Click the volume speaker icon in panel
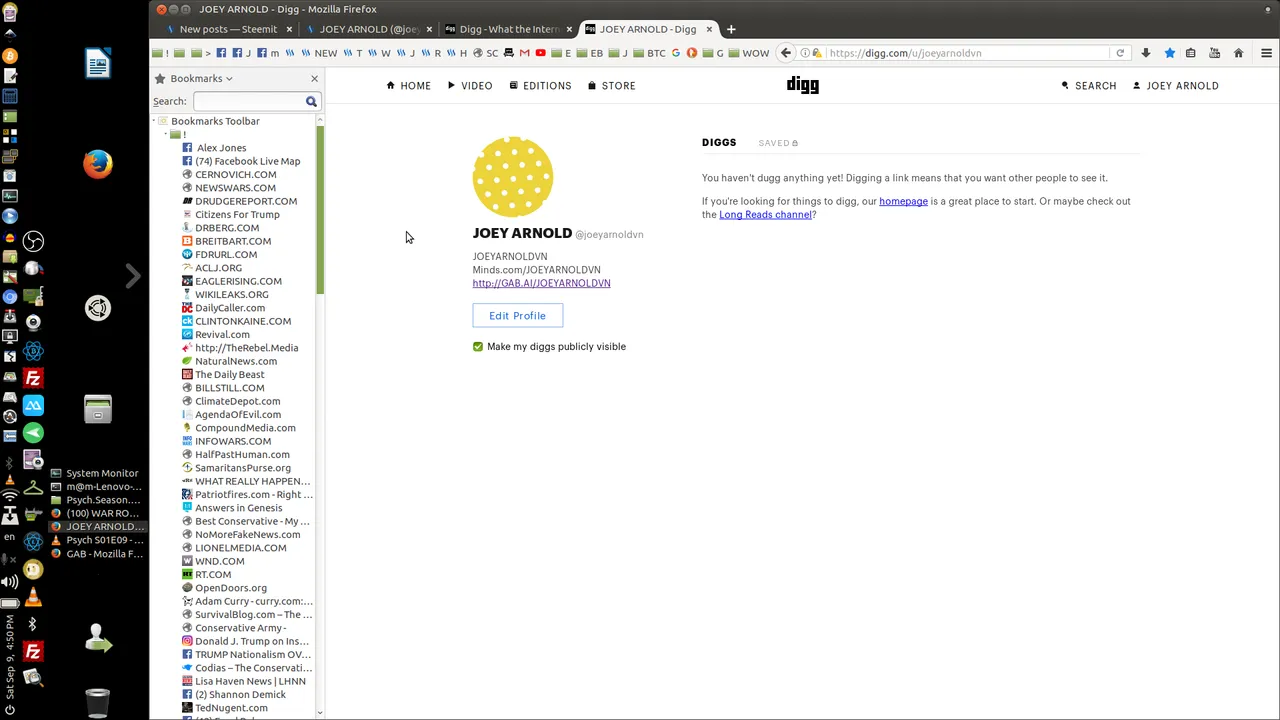 [9, 581]
